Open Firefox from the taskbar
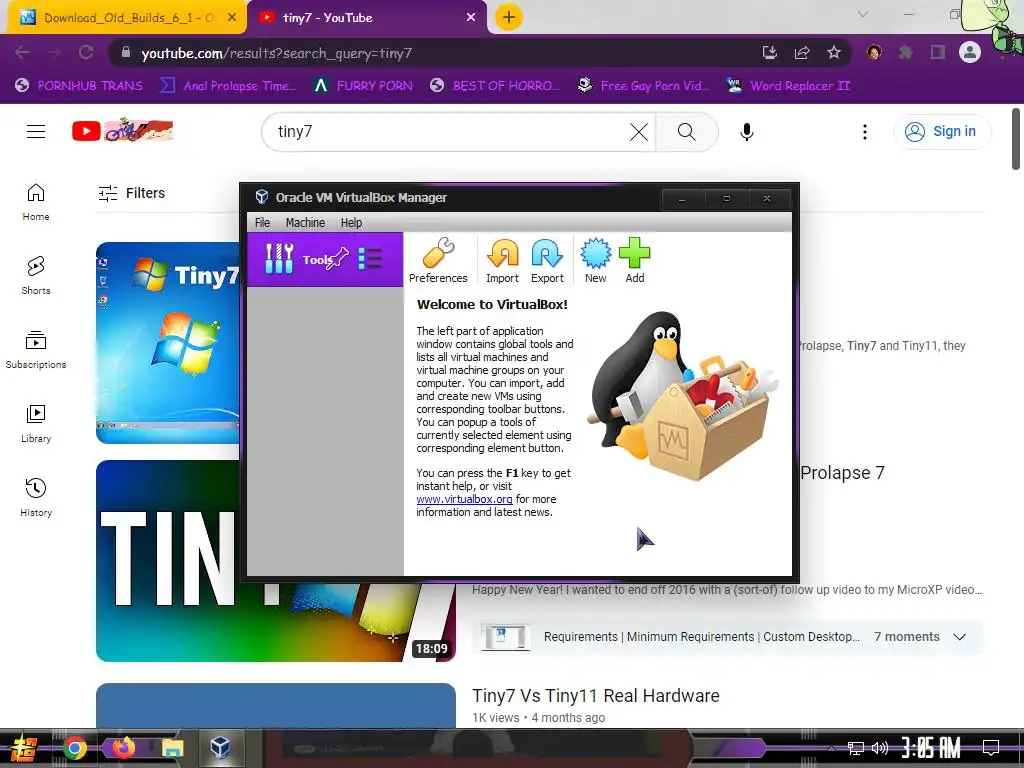 click(x=123, y=748)
